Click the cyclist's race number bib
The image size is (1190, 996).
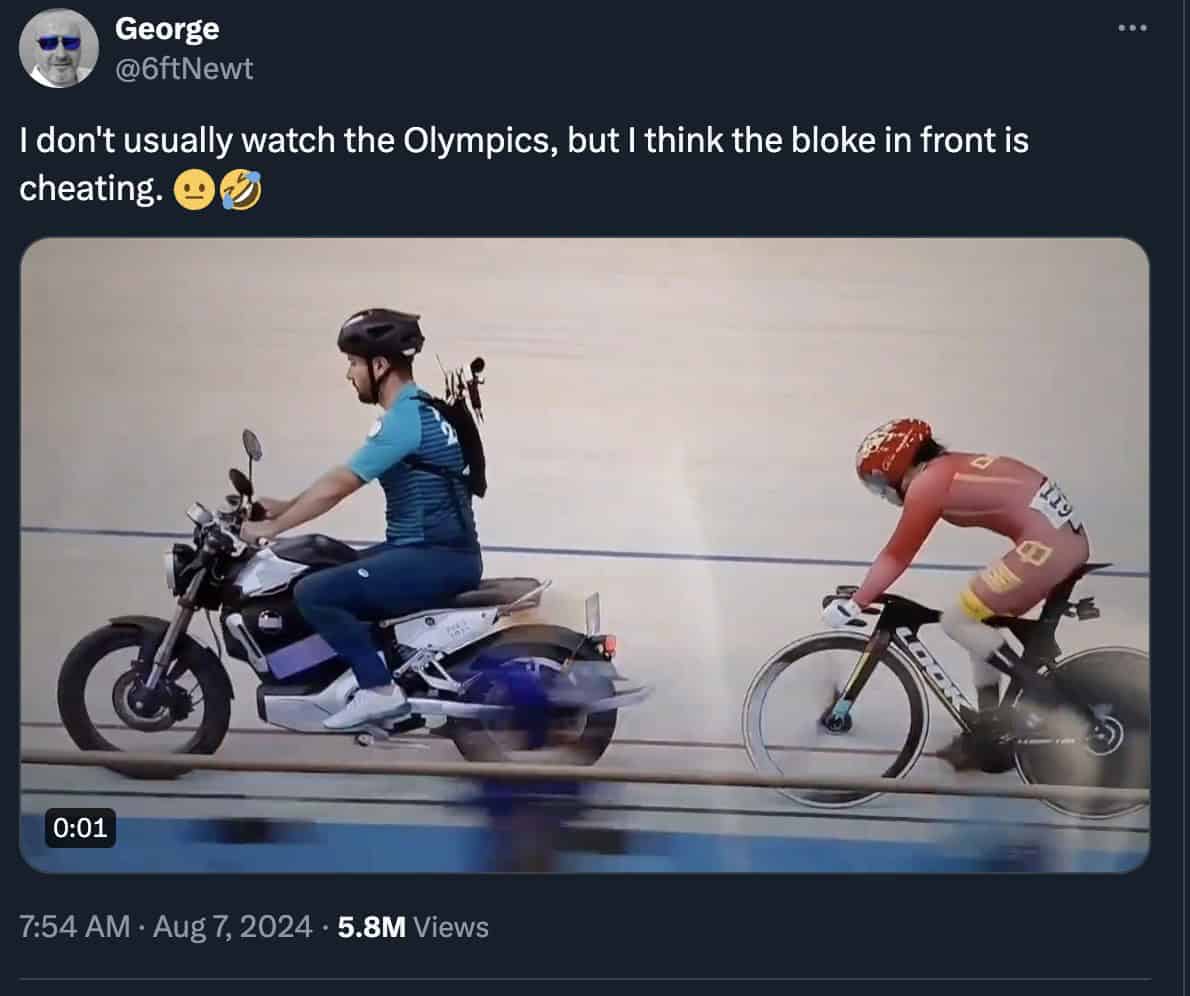tap(1055, 500)
